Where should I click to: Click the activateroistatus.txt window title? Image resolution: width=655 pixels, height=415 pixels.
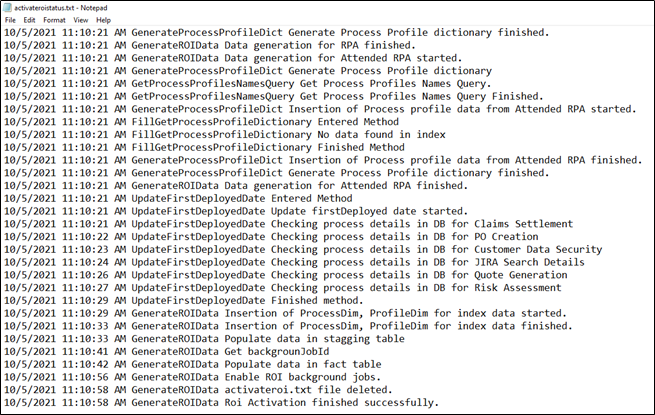point(61,8)
